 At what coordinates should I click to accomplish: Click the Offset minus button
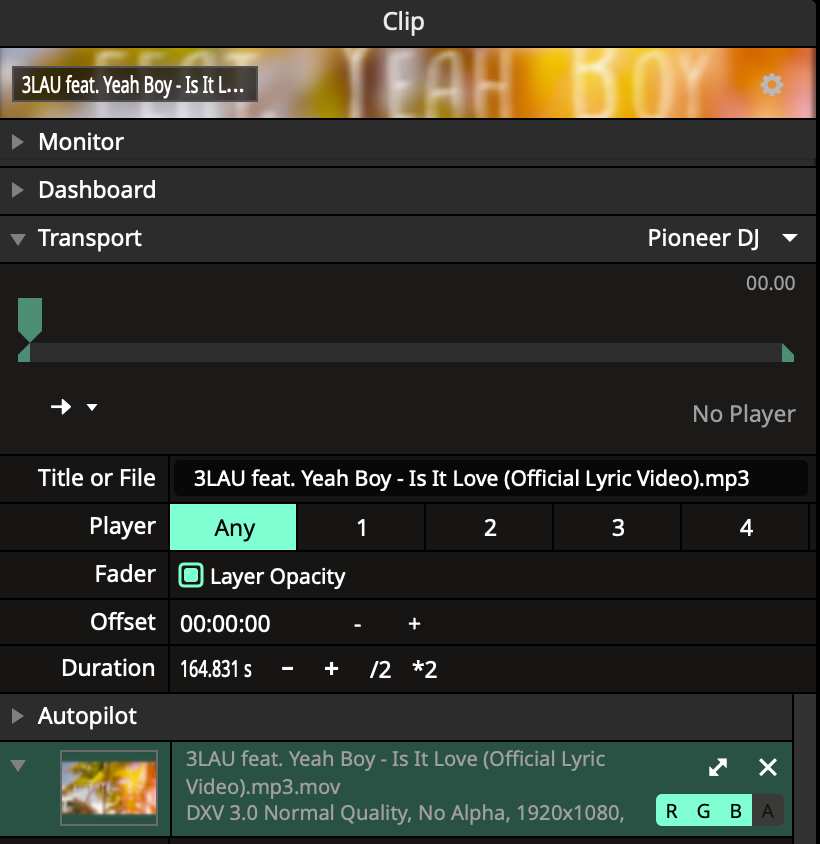coord(357,624)
